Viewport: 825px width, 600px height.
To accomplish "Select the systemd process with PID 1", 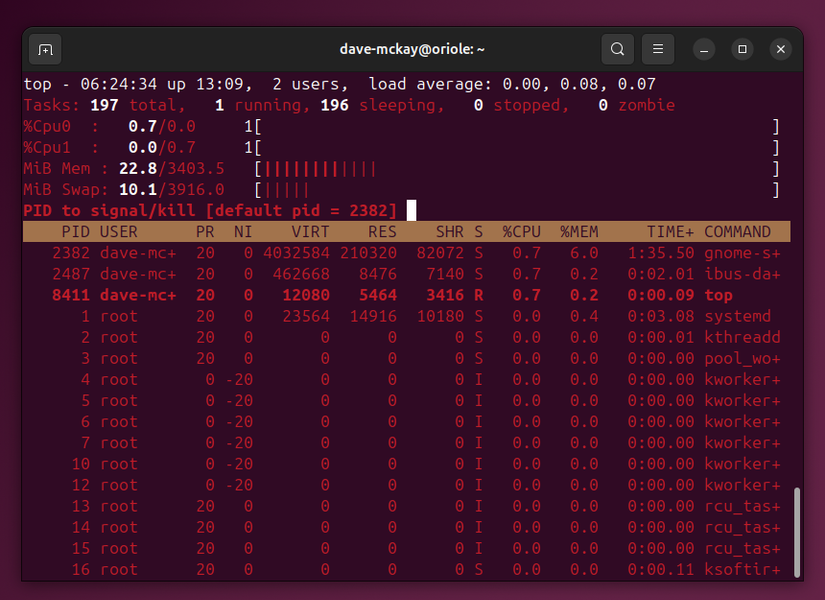I will pos(400,315).
